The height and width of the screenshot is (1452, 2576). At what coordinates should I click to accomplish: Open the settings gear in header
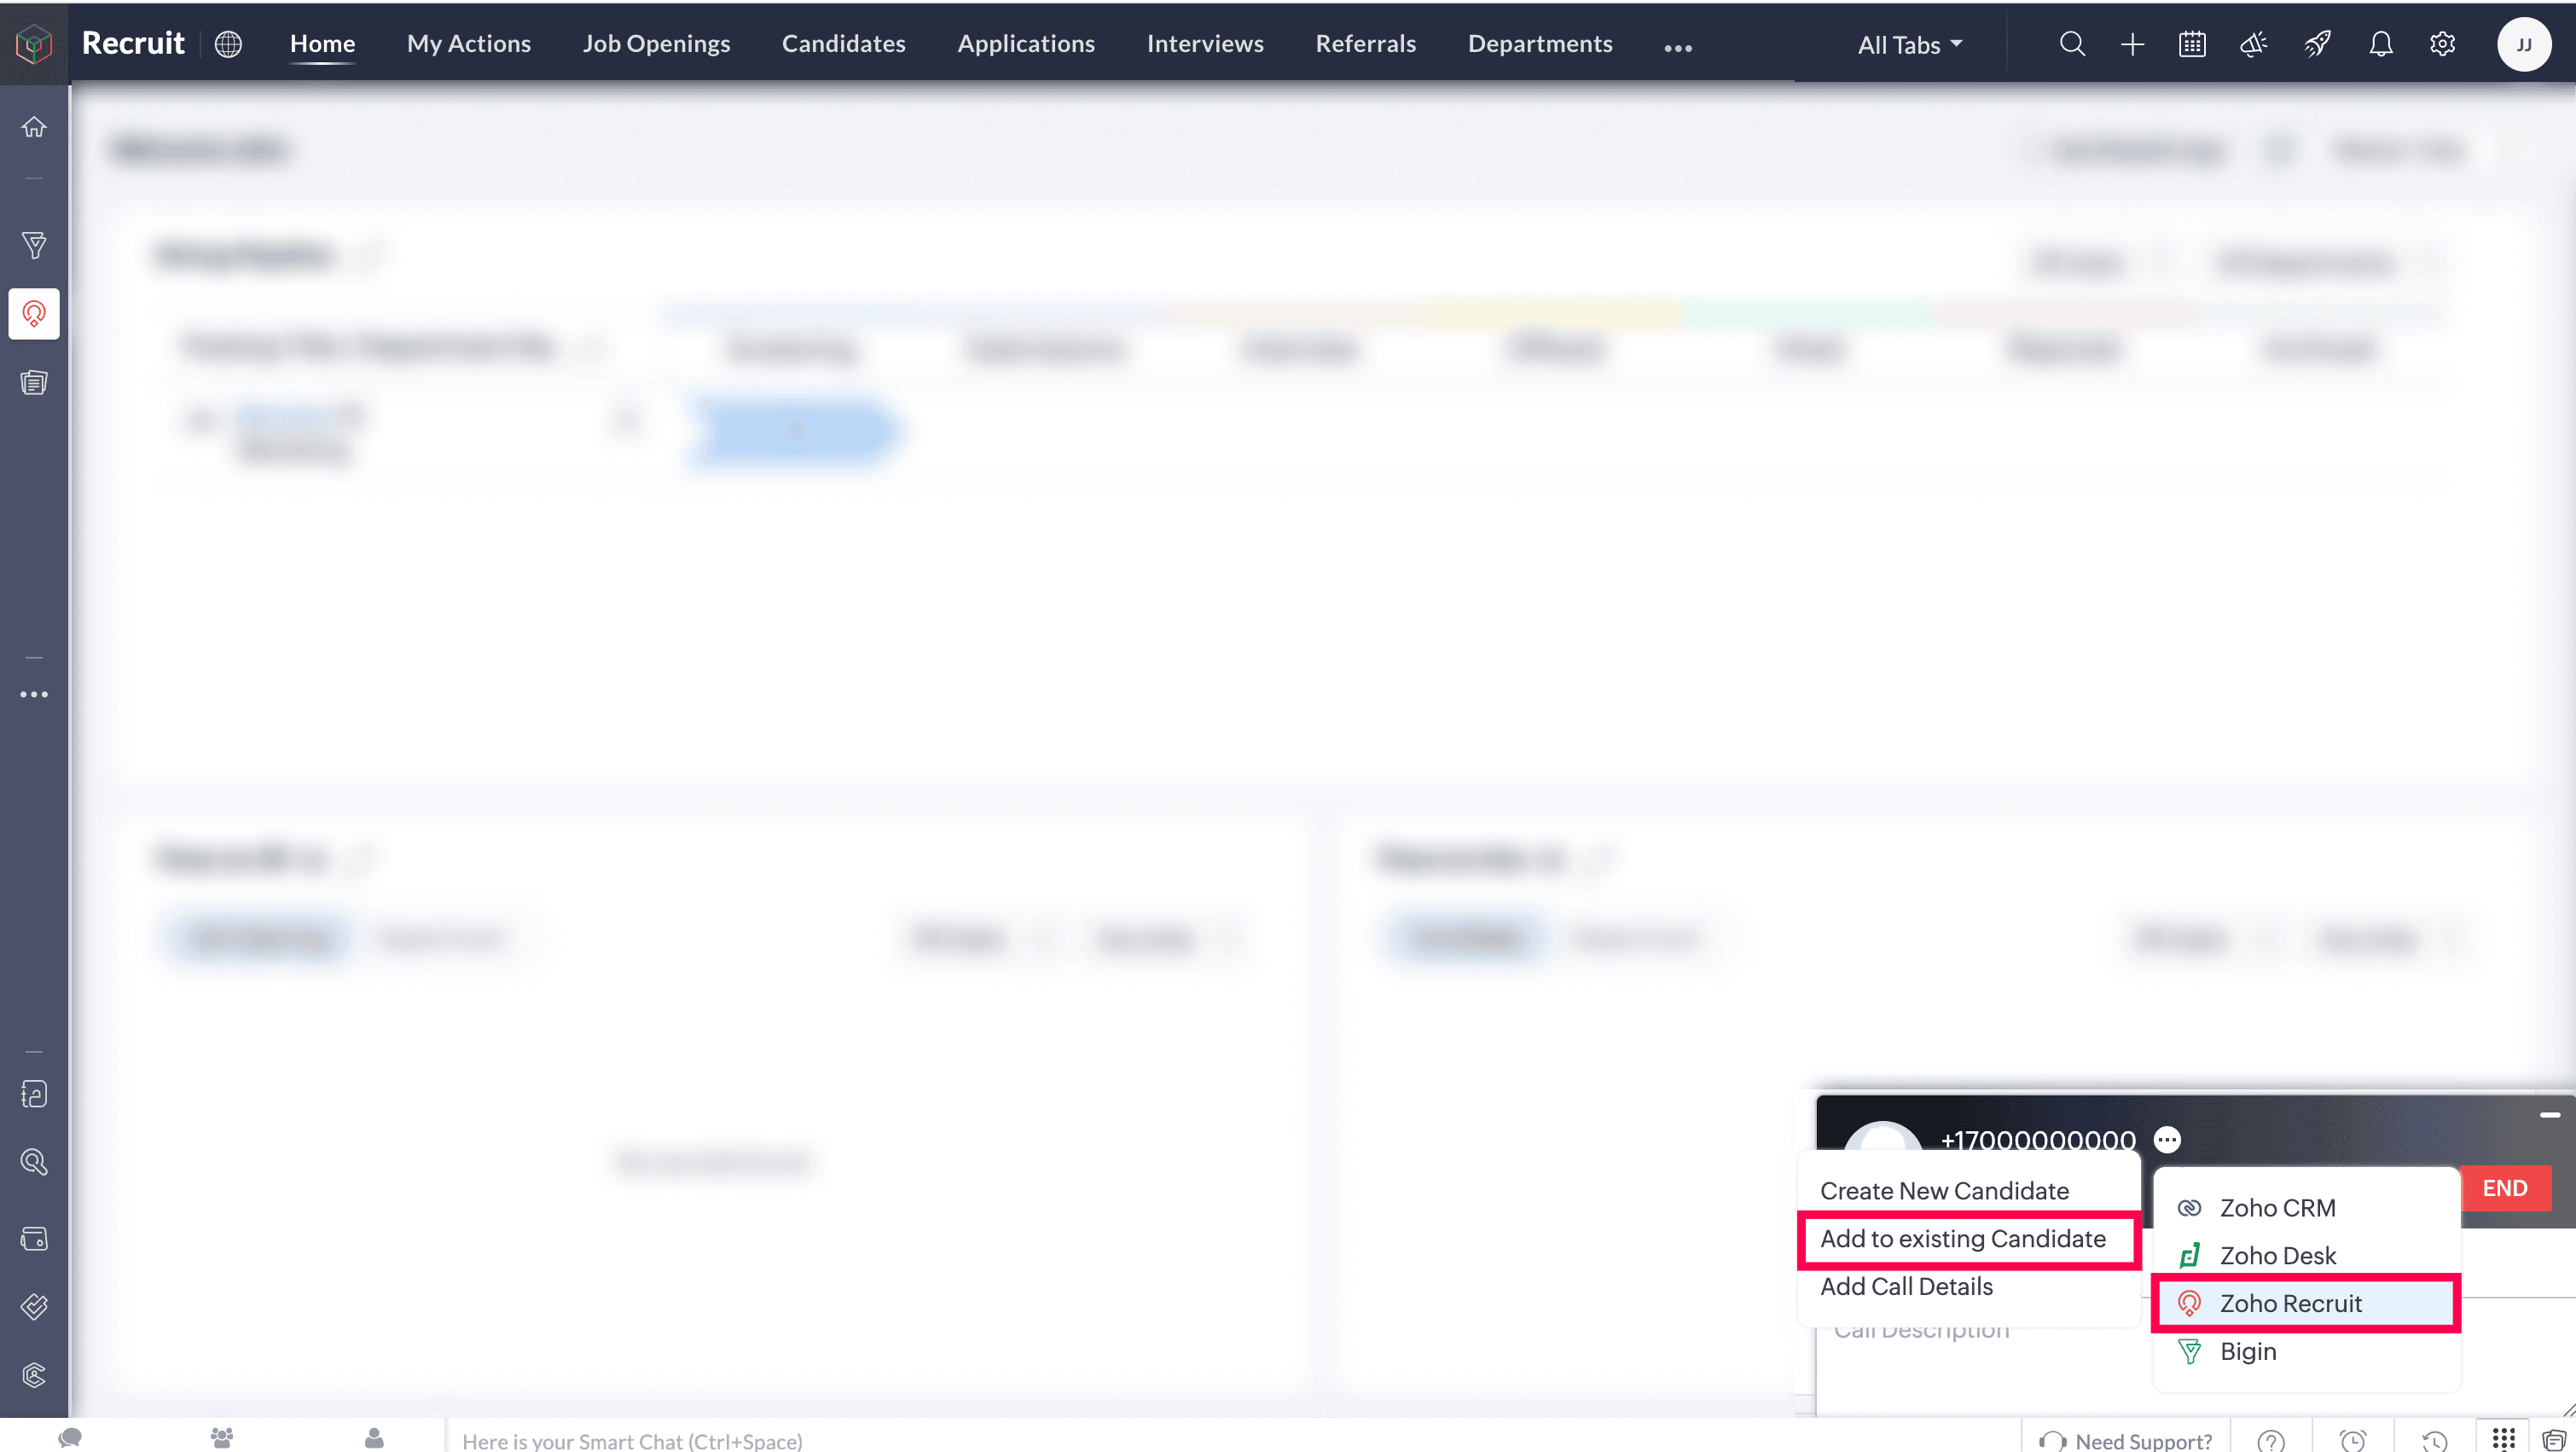[x=2442, y=44]
